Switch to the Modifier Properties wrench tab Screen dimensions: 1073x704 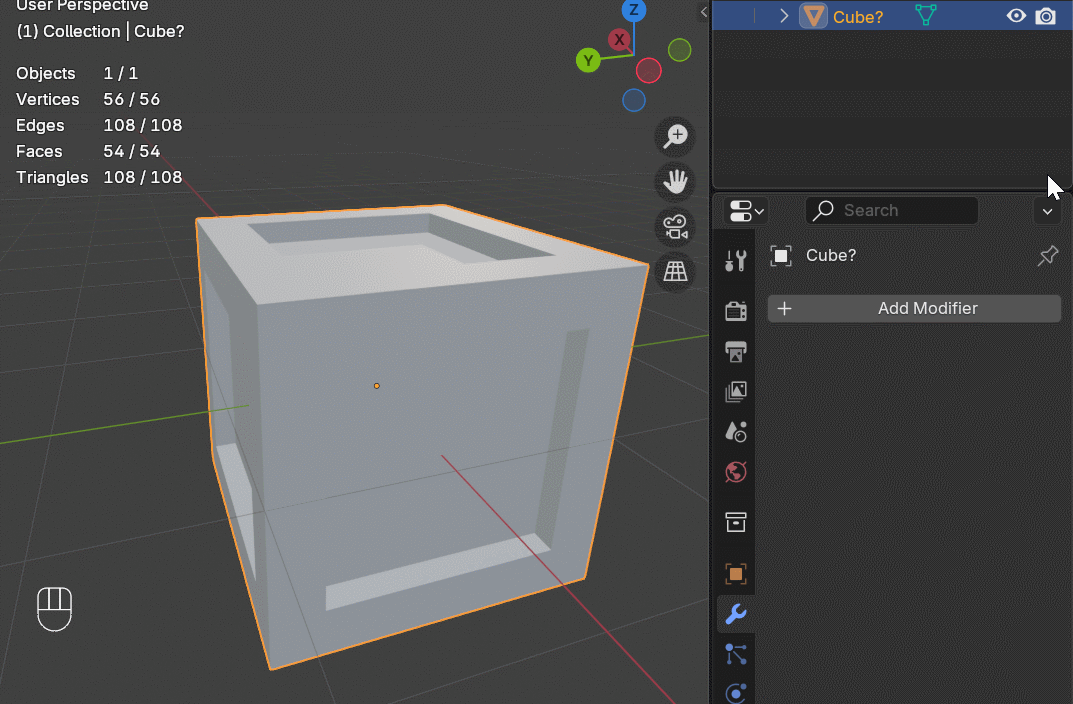[x=735, y=614]
